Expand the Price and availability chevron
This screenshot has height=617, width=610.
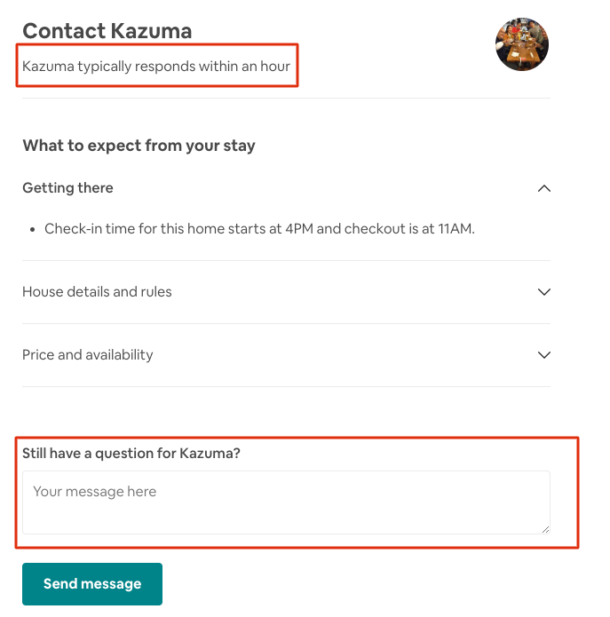pyautogui.click(x=544, y=355)
